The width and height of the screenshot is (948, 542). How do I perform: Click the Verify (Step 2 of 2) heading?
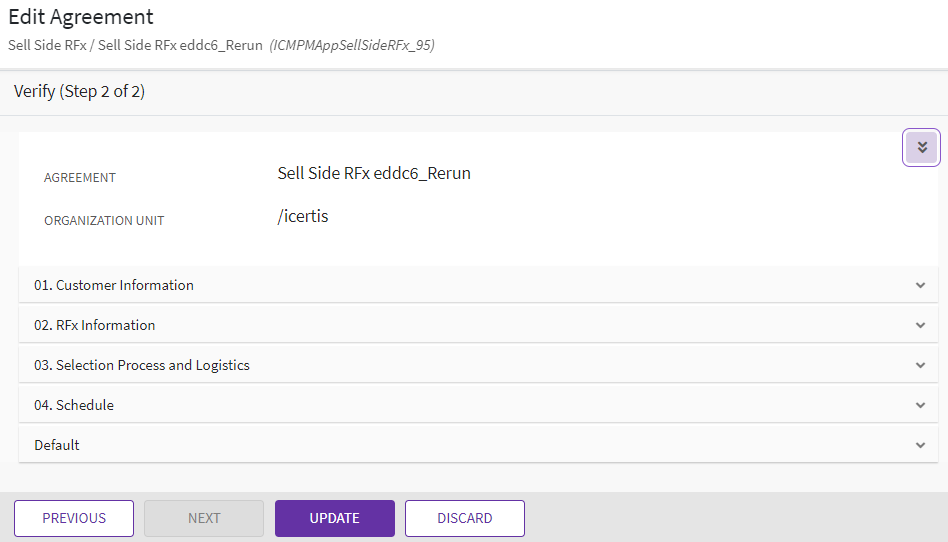[x=80, y=92]
